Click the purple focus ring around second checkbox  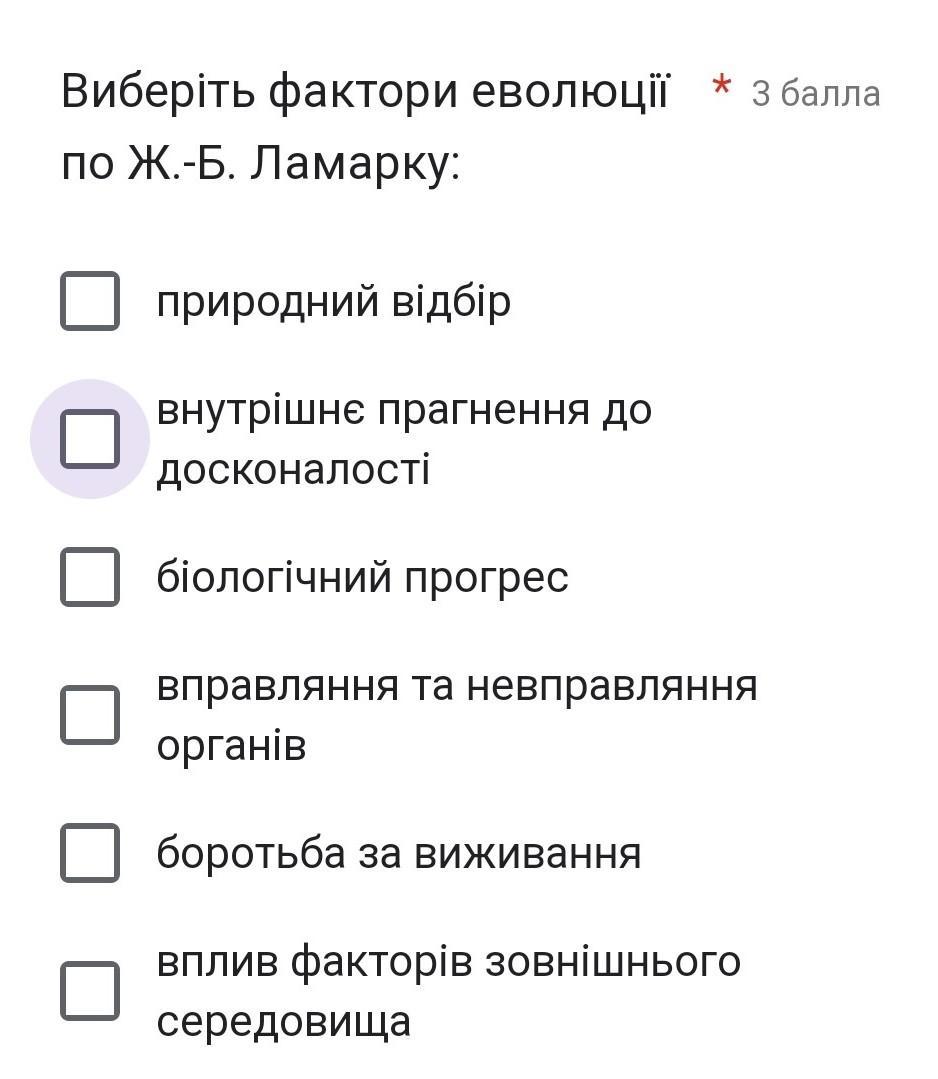(90, 439)
